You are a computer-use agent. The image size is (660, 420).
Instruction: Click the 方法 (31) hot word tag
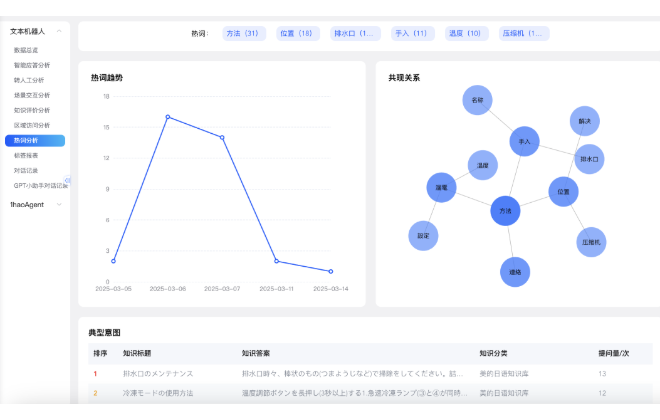click(x=242, y=33)
